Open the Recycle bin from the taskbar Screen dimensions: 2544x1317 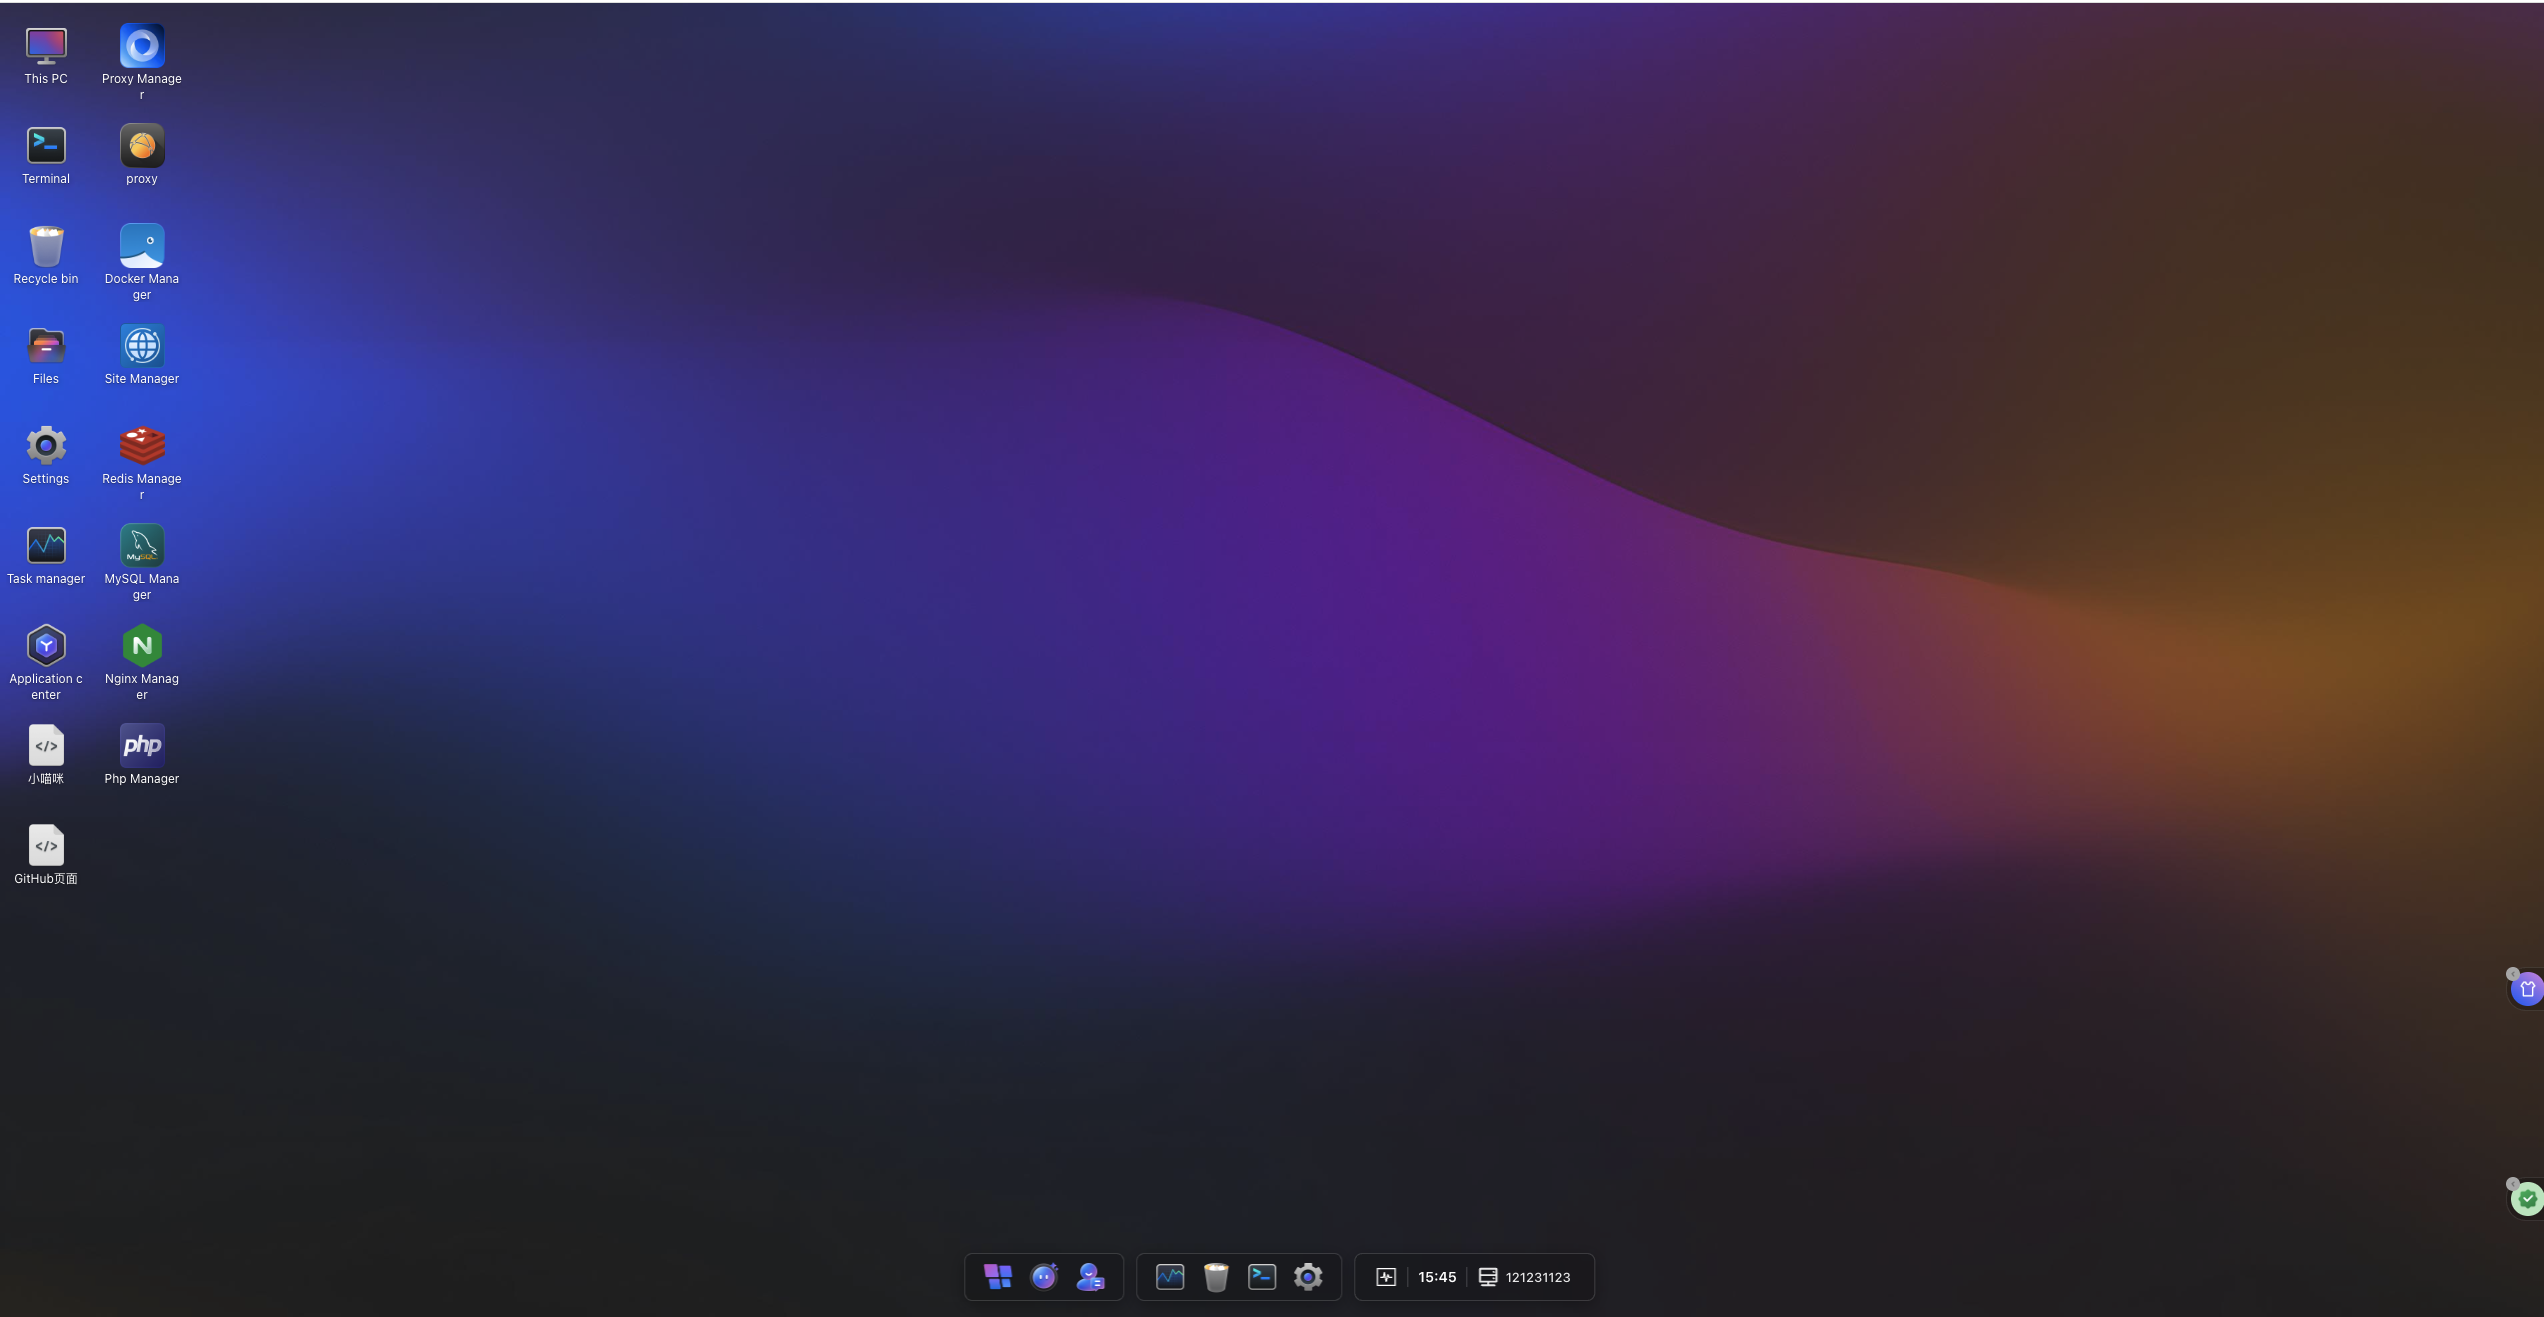[x=1215, y=1276]
